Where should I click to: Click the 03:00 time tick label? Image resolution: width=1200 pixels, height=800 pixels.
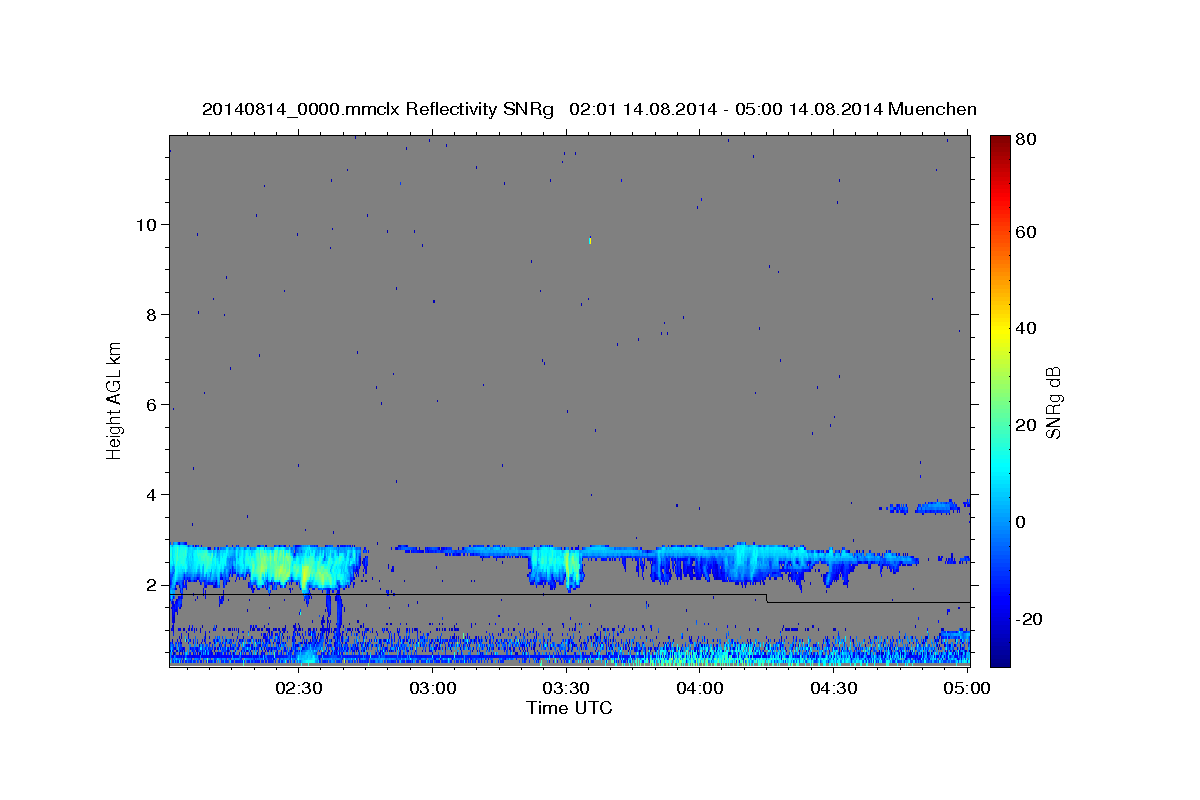[x=433, y=689]
